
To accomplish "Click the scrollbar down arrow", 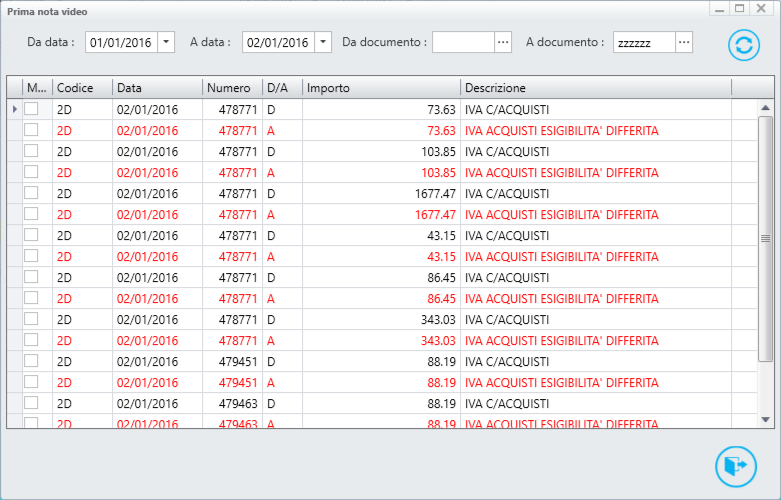I will pyautogui.click(x=766, y=419).
